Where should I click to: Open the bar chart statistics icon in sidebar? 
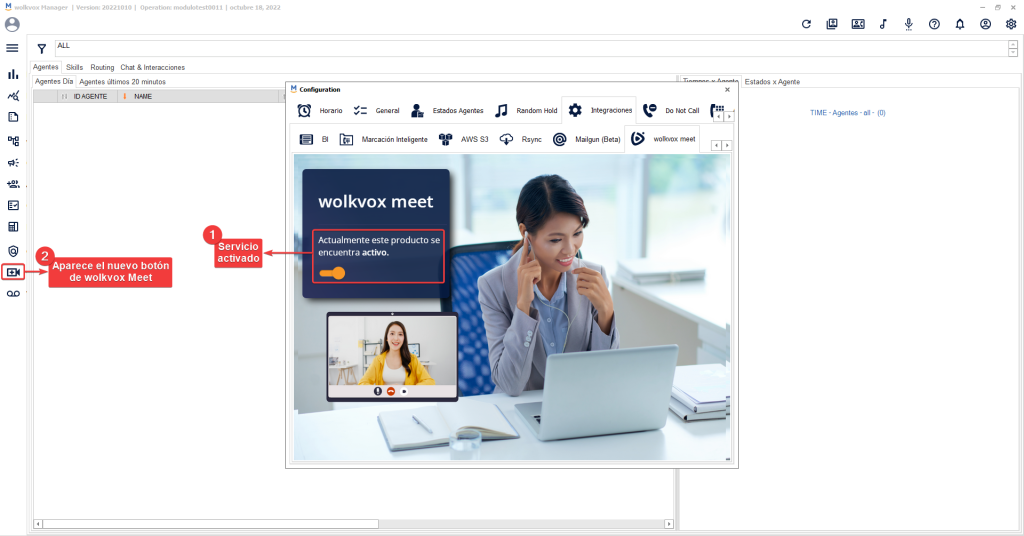[x=13, y=74]
